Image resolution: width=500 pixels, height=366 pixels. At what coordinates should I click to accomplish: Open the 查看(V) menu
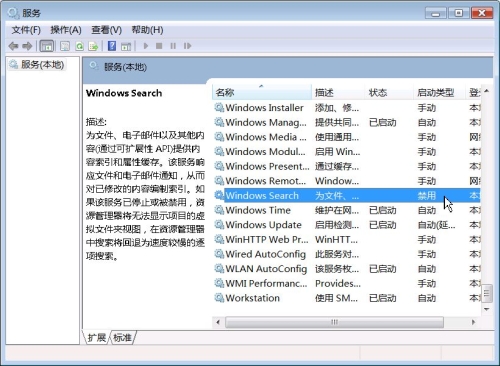[106, 30]
